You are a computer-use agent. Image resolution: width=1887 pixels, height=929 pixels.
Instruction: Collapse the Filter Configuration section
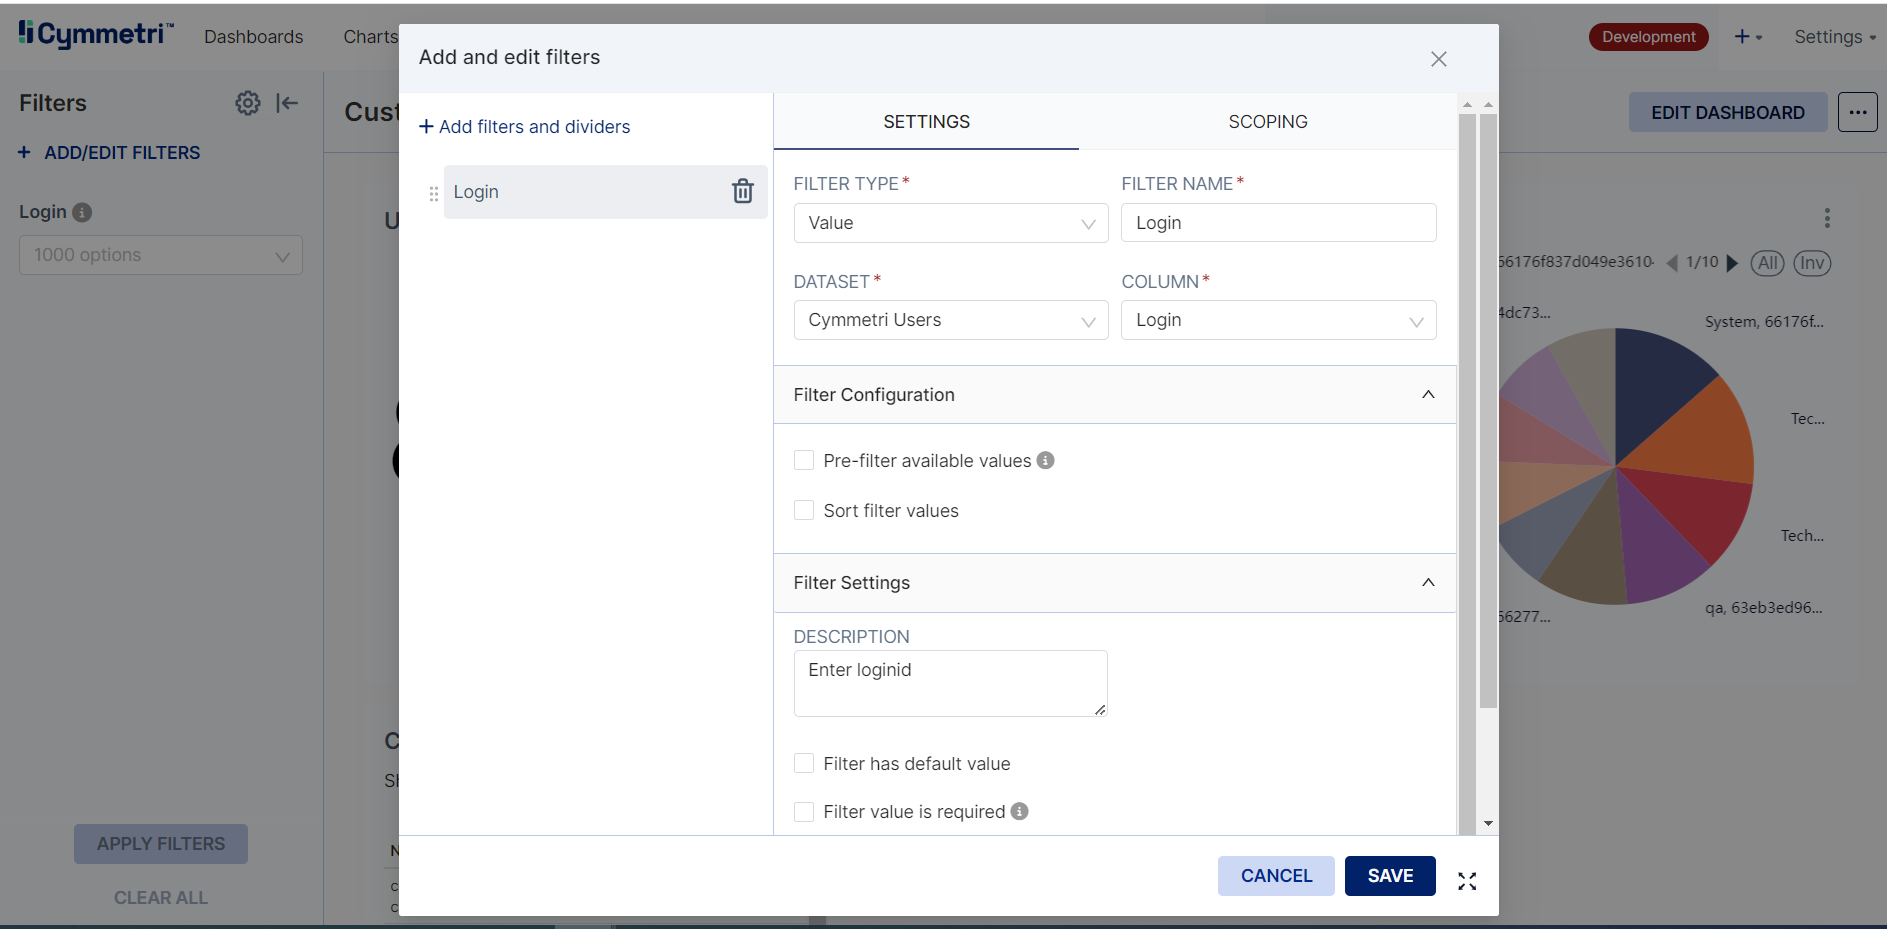(x=1427, y=395)
